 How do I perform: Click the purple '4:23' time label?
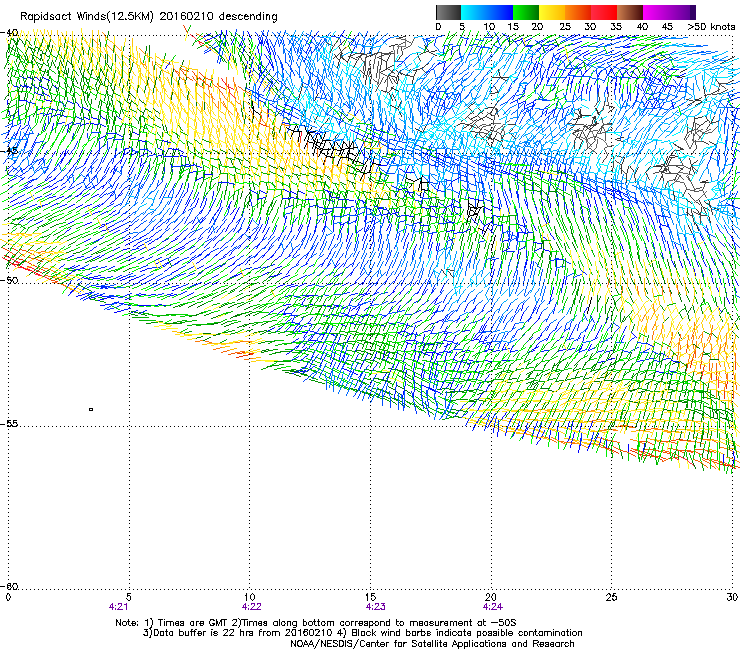coord(376,607)
